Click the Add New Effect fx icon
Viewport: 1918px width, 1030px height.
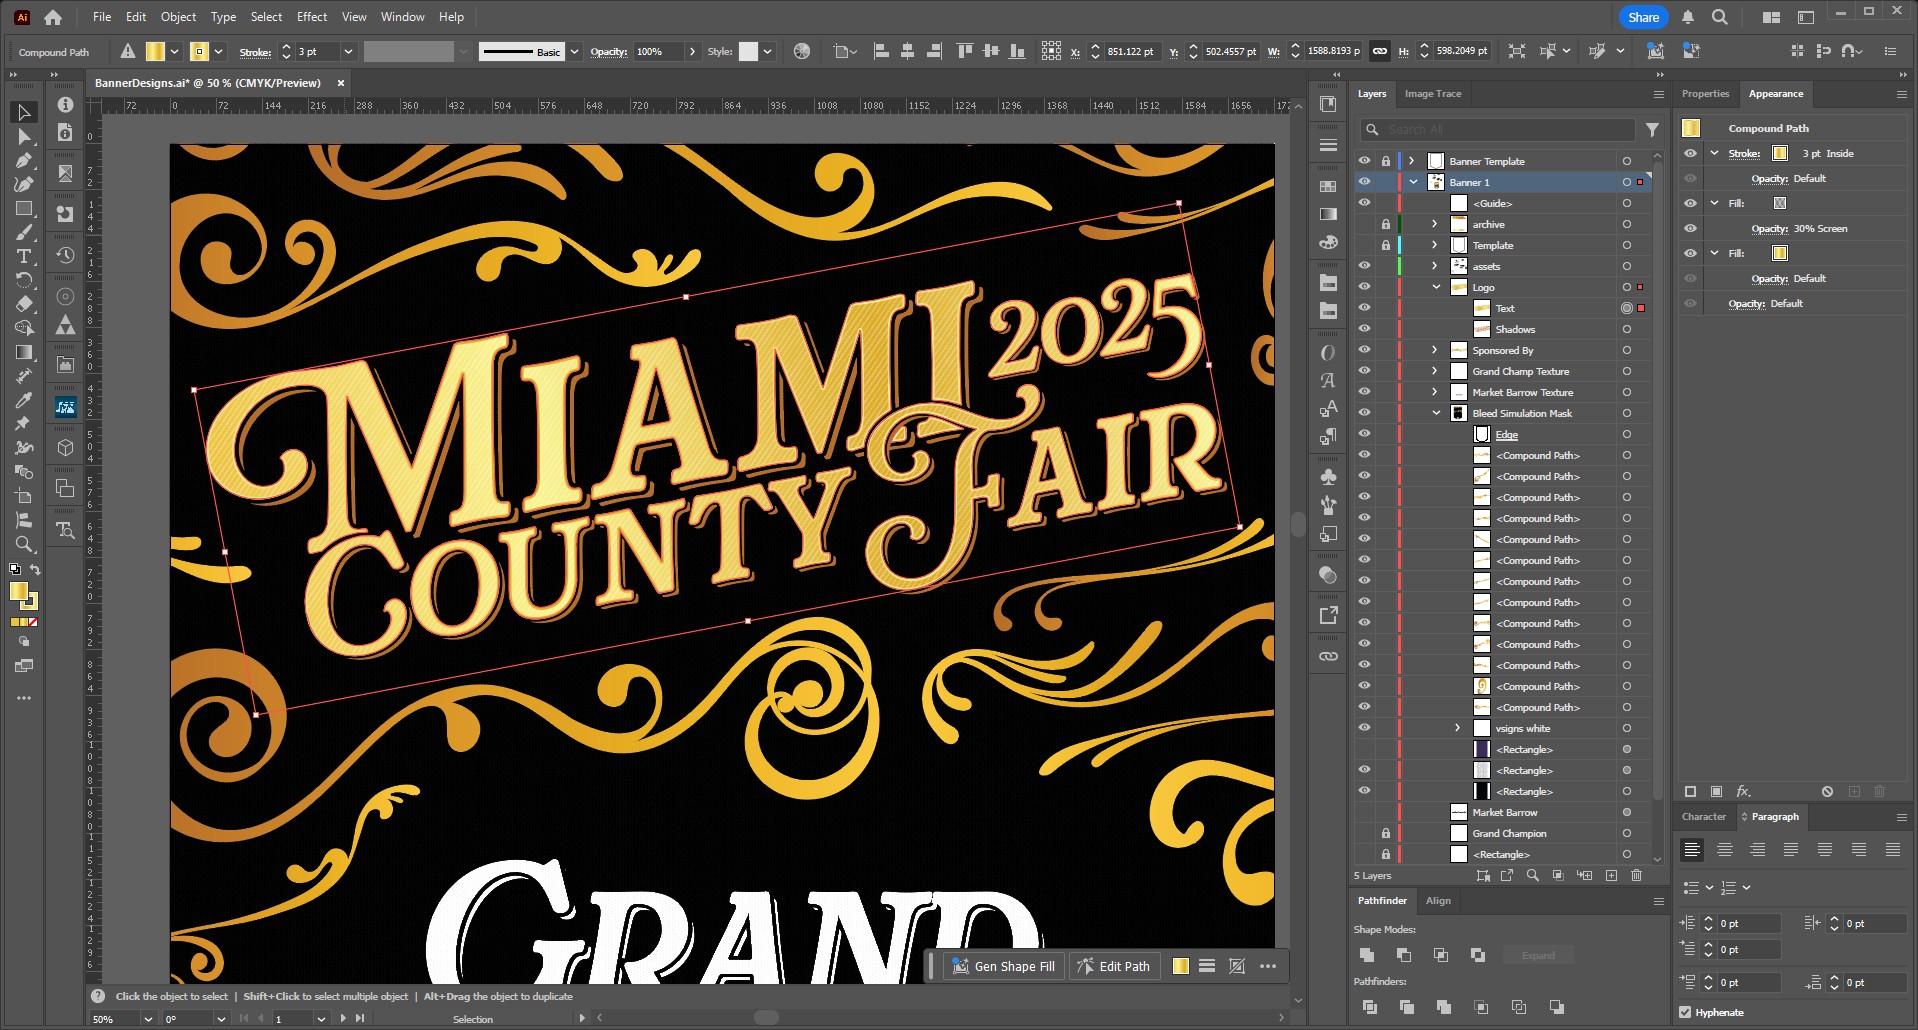pyautogui.click(x=1743, y=791)
